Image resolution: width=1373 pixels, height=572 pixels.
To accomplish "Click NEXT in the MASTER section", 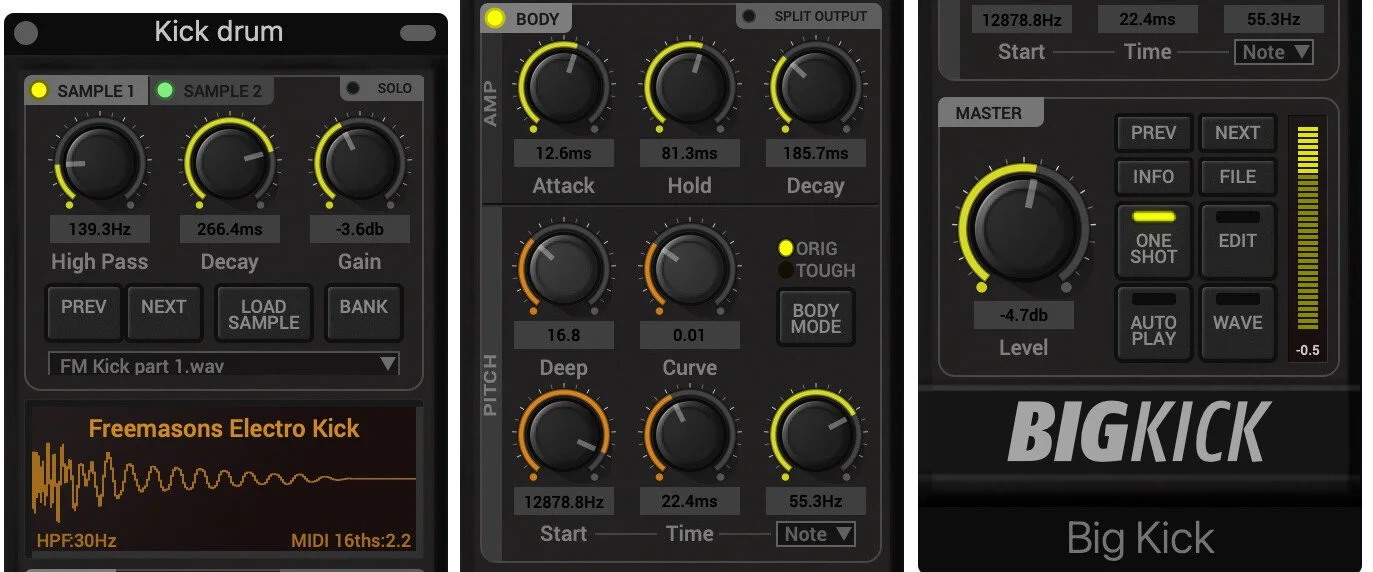I will click(1237, 132).
